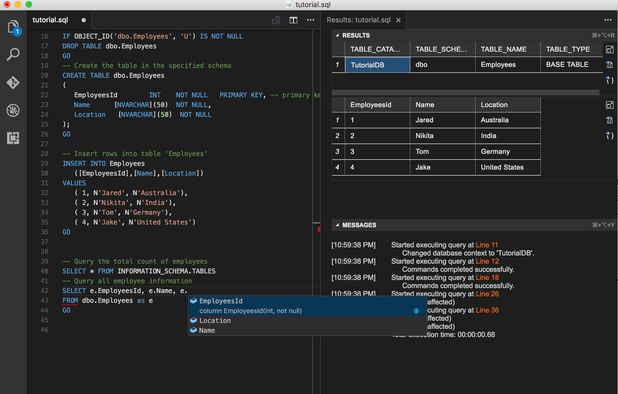Select the dbo cell in results grid
Screen dimensions: 618x394
coord(443,65)
